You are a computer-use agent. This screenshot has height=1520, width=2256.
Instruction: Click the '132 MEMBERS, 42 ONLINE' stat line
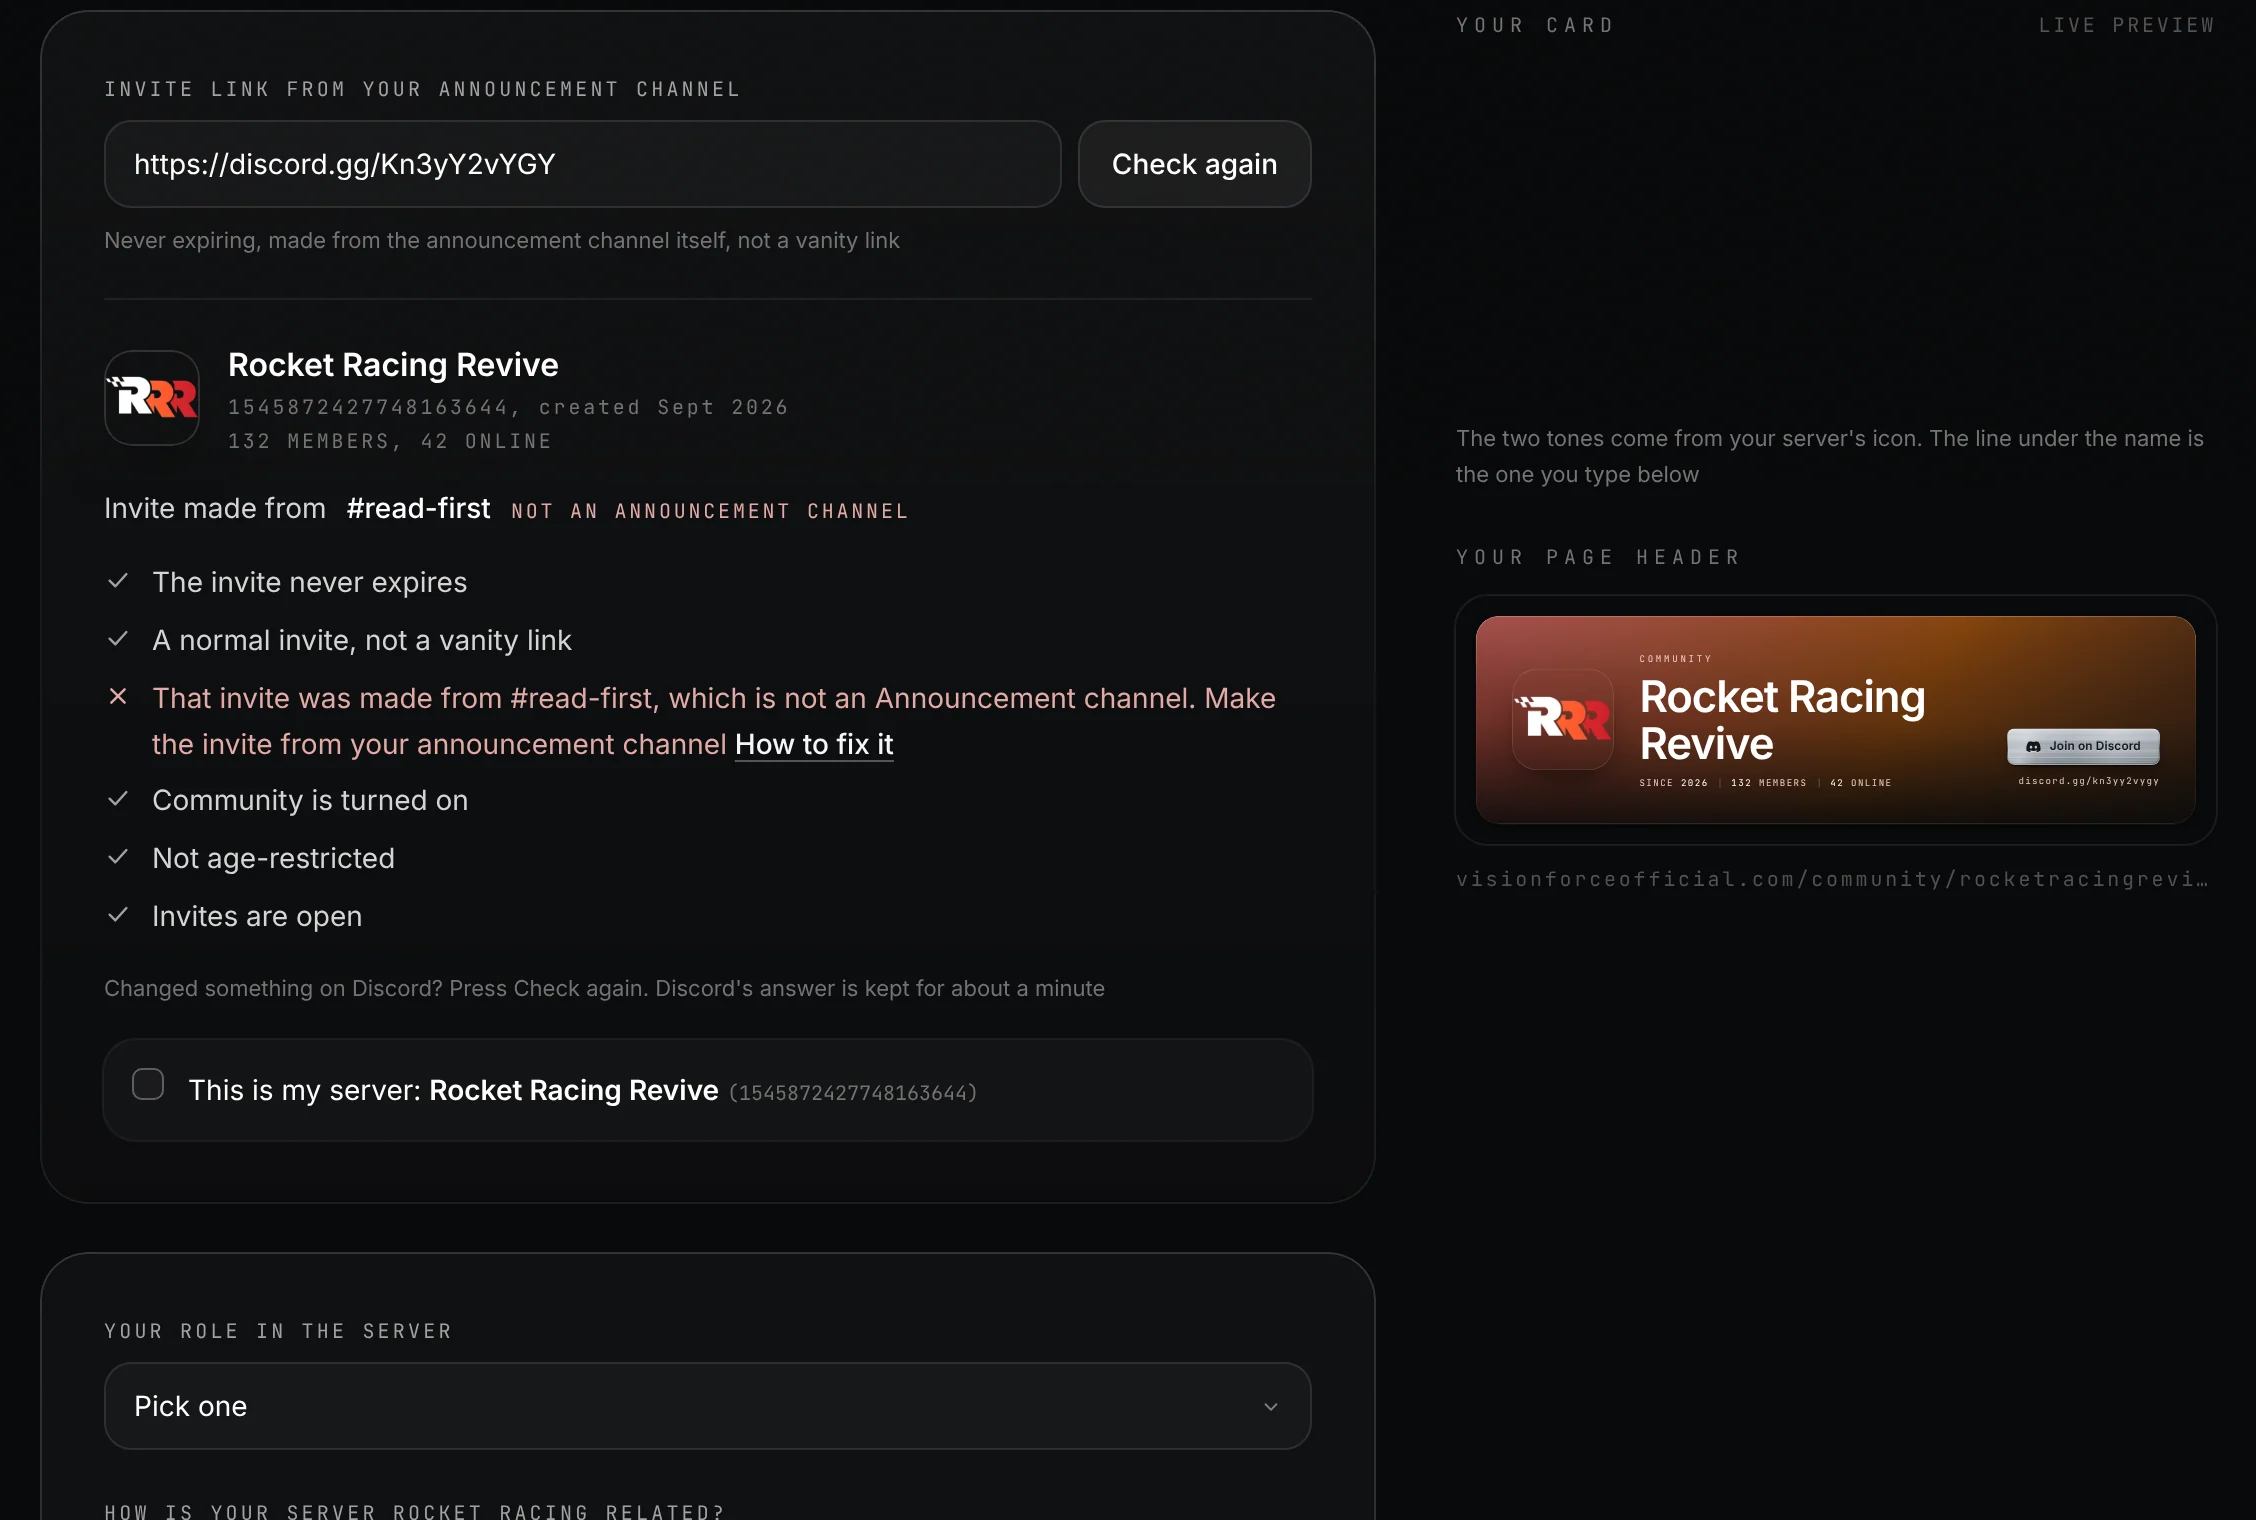pyautogui.click(x=390, y=441)
